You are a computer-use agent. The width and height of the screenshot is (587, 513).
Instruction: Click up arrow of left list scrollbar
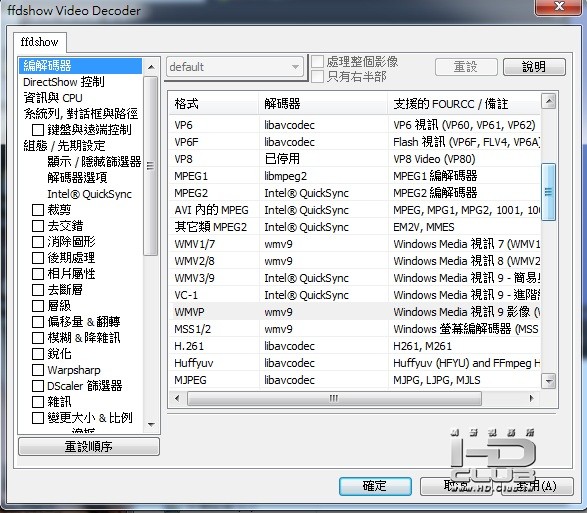(x=151, y=67)
